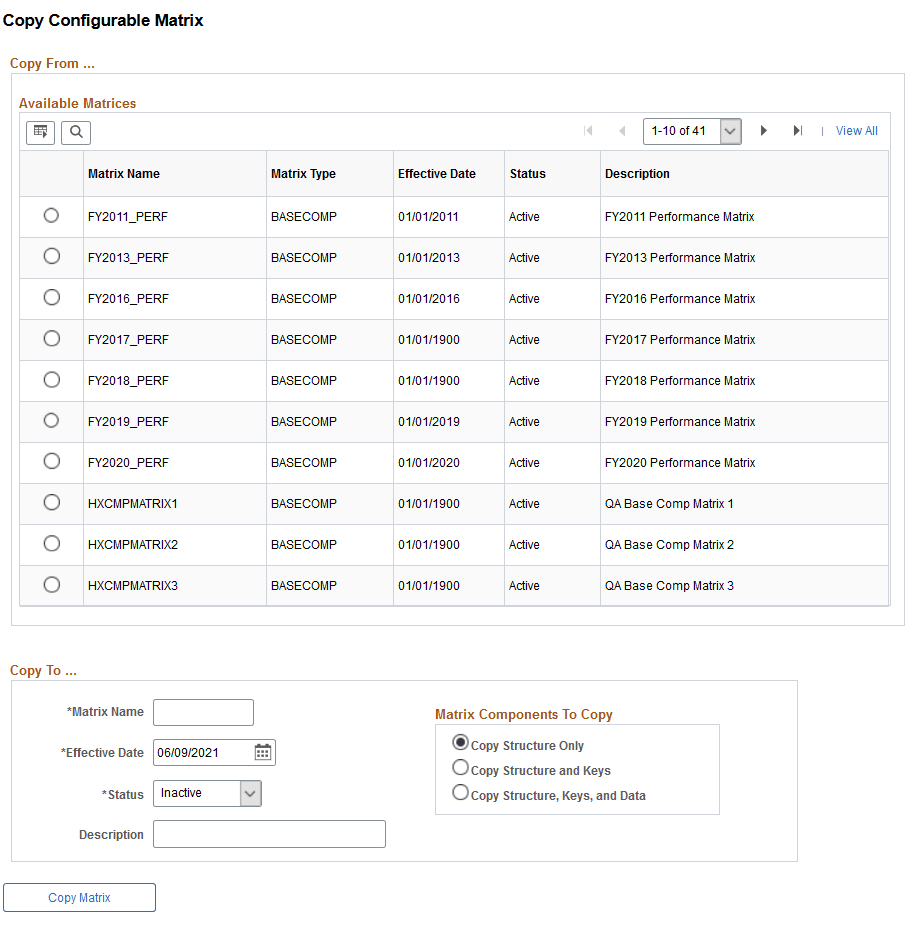This screenshot has height=925, width=914.
Task: Open the grid Personalize options icon
Action: tap(39, 132)
